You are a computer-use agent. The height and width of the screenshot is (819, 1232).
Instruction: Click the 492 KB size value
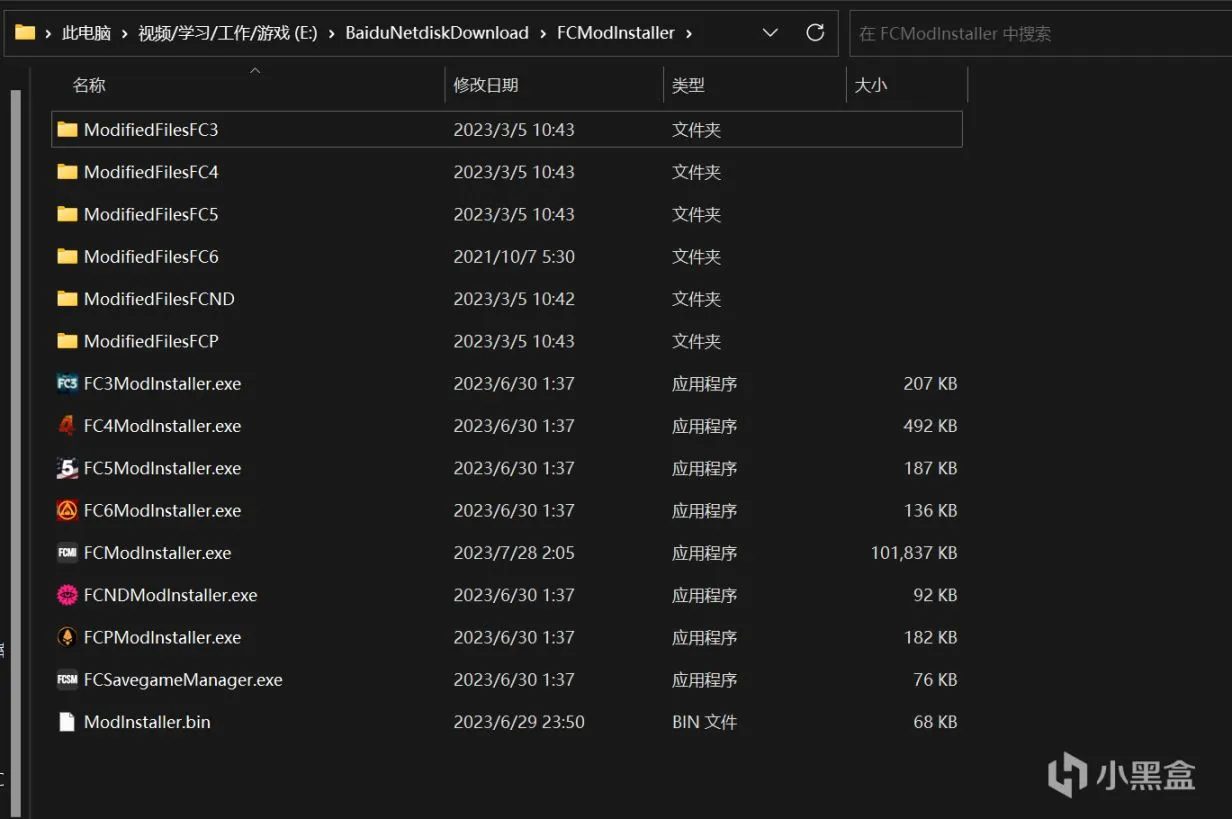coord(930,425)
